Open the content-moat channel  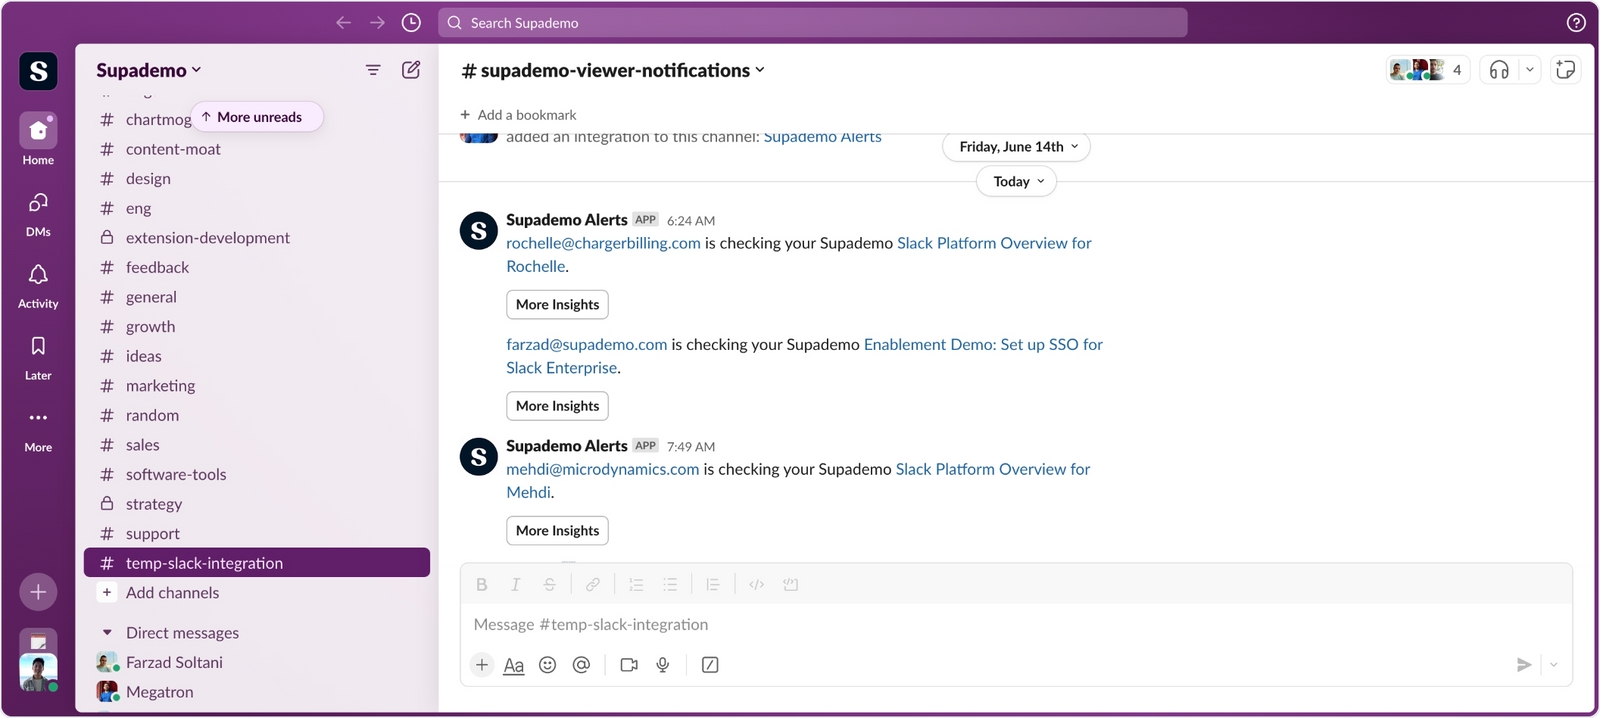point(257,149)
